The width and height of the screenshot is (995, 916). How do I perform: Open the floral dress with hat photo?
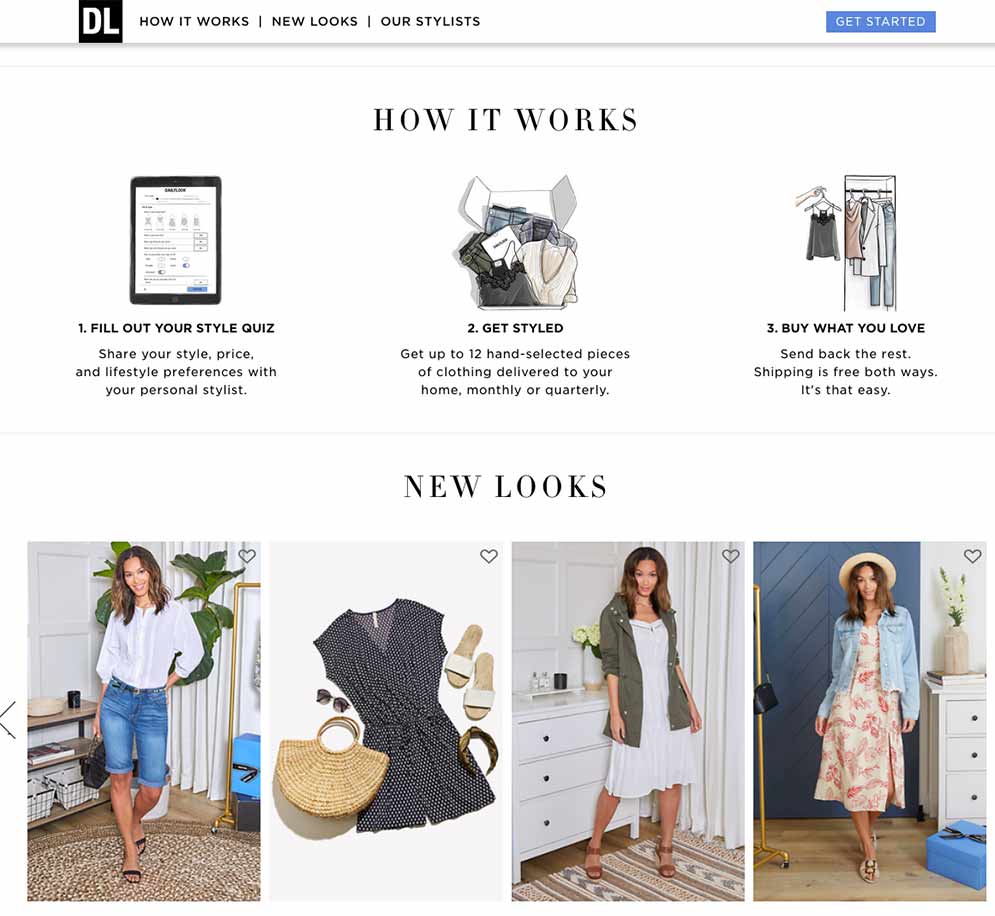point(870,721)
